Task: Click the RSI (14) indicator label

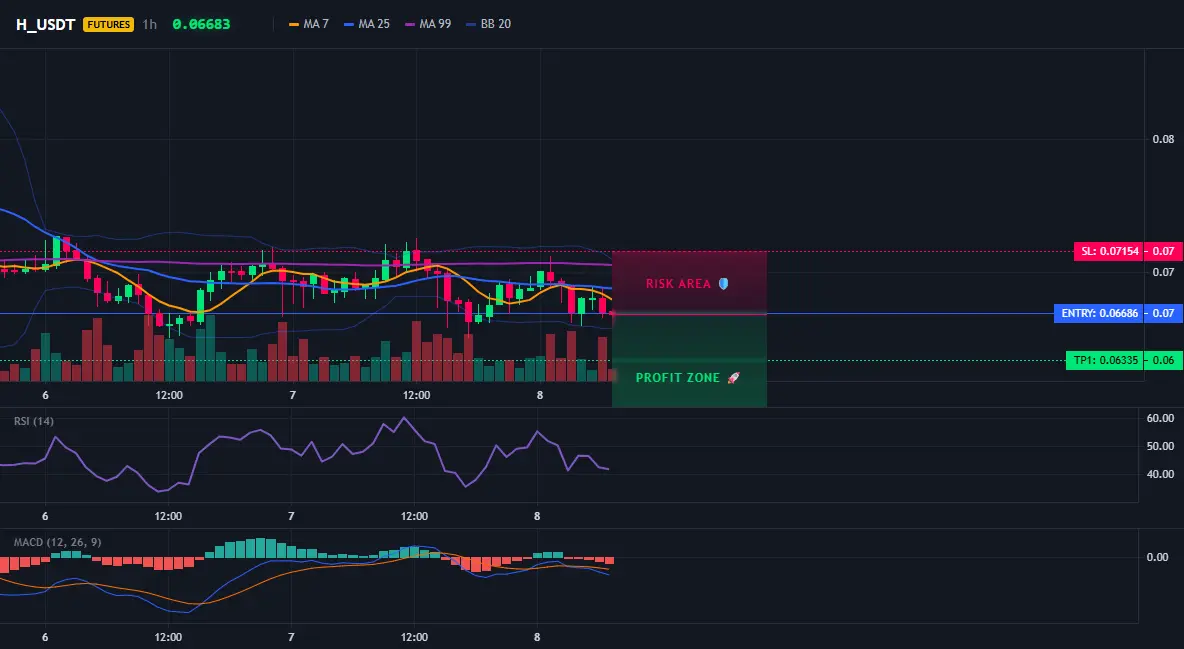Action: tap(34, 421)
